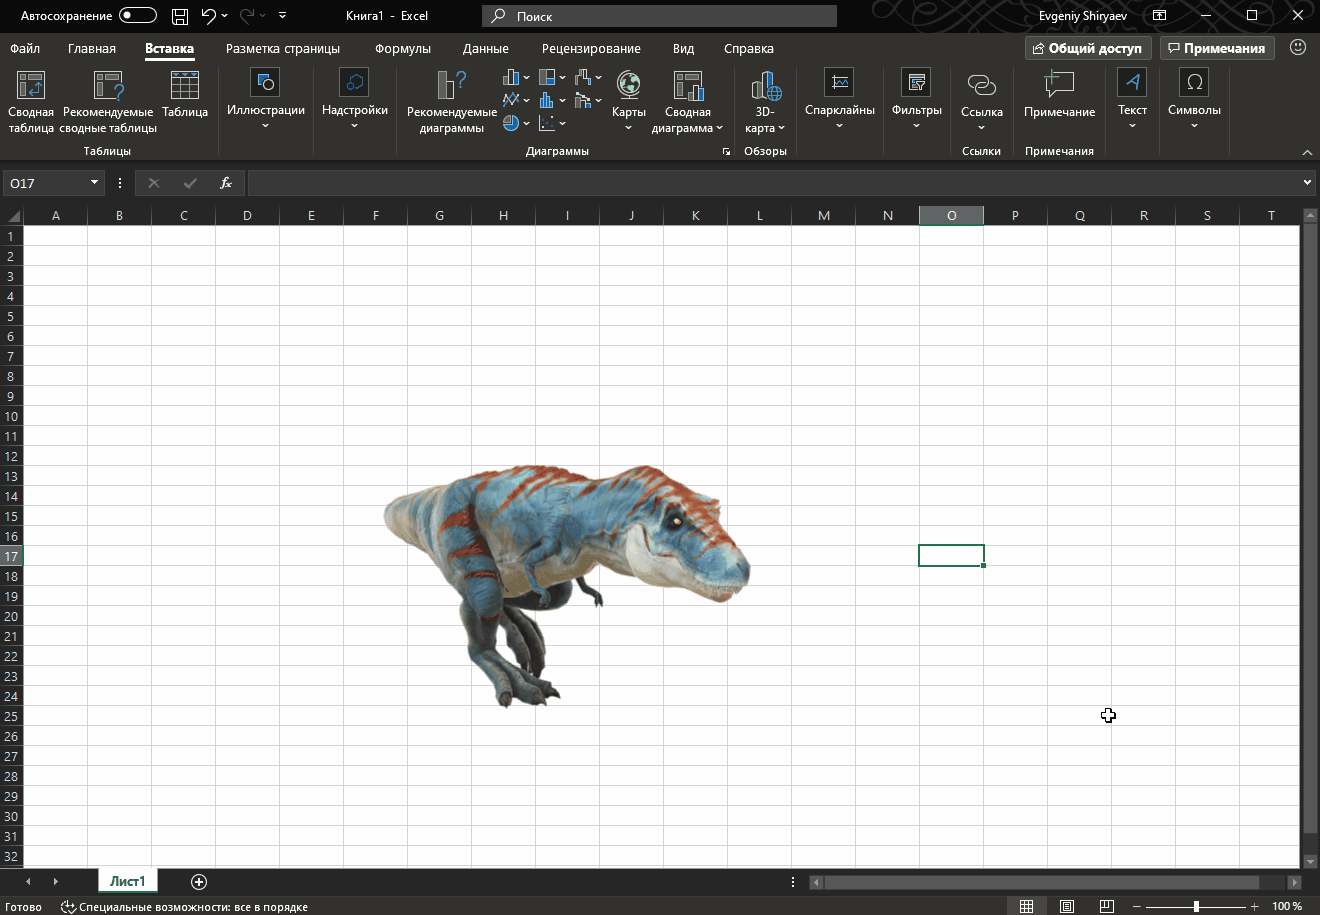1320x915 pixels.
Task: Insert a line or area chart
Action: pyautogui.click(x=516, y=100)
